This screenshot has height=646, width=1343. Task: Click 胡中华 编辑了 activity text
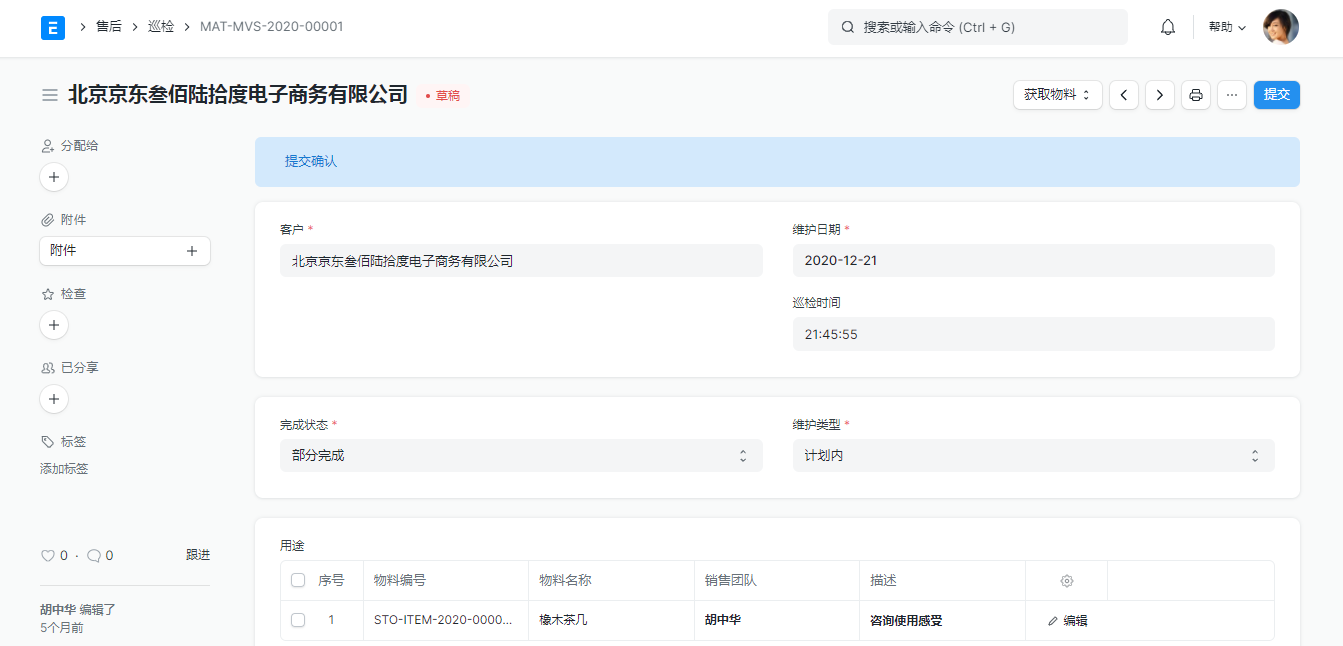78,609
